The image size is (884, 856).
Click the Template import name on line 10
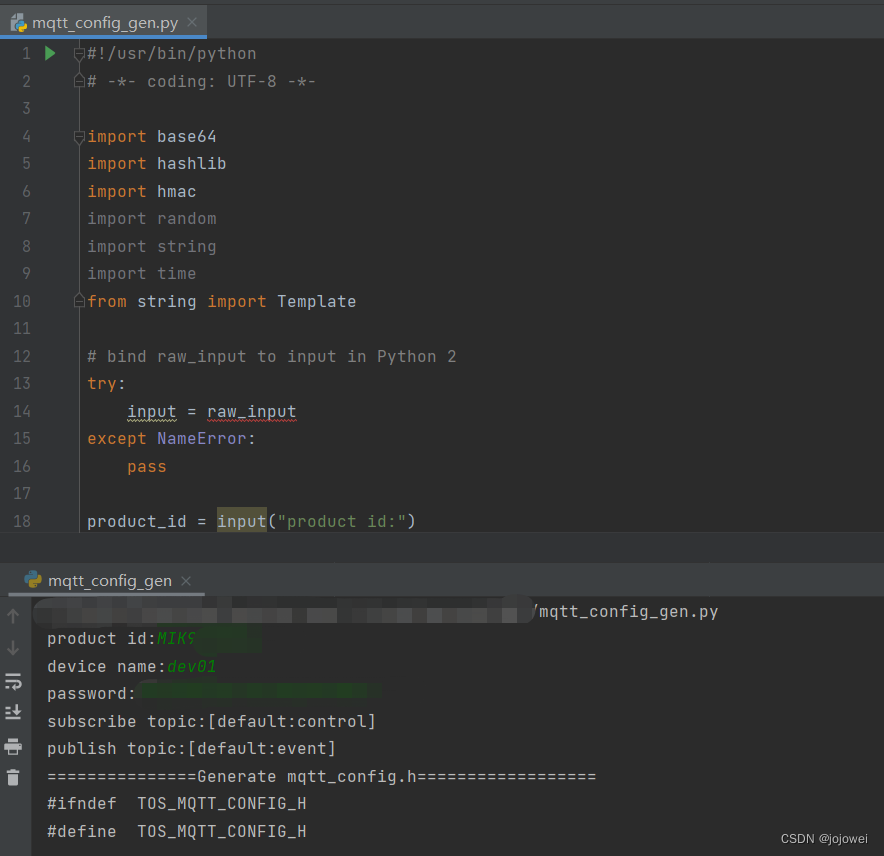pos(316,302)
